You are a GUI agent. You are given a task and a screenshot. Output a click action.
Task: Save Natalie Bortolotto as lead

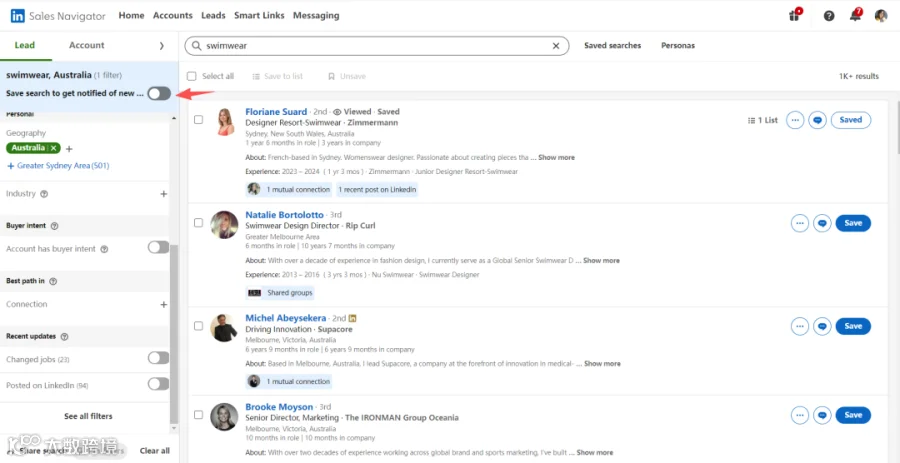click(853, 223)
